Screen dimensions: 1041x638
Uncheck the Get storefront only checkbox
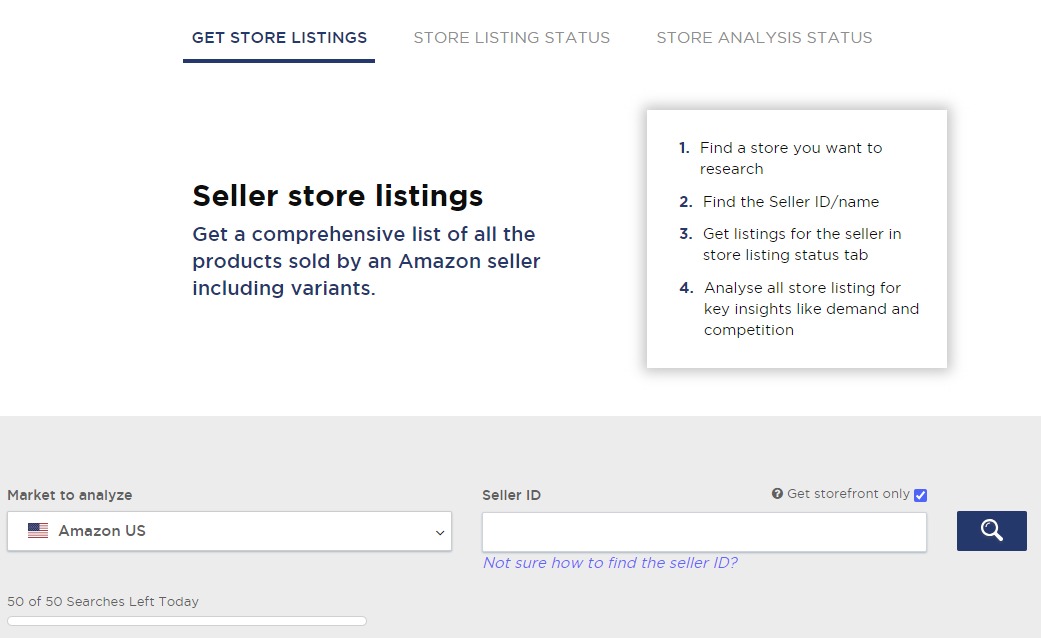tap(919, 494)
